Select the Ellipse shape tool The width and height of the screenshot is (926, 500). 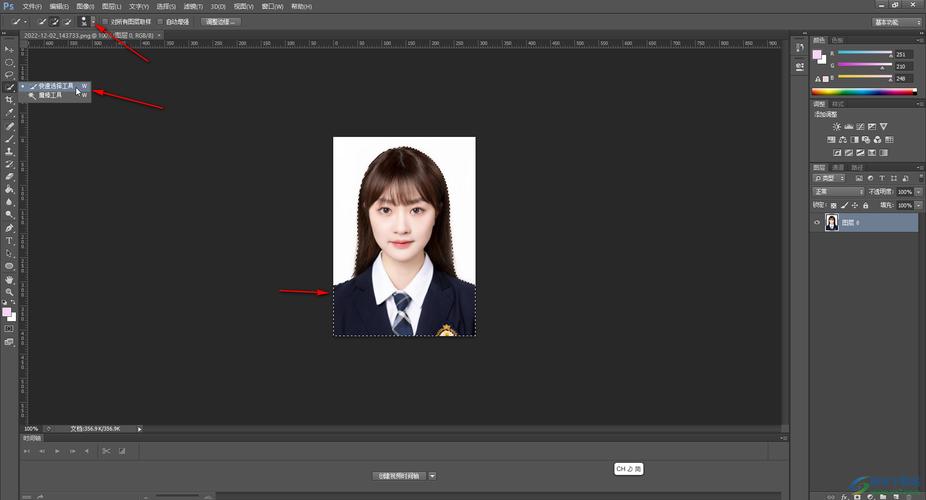click(9, 266)
